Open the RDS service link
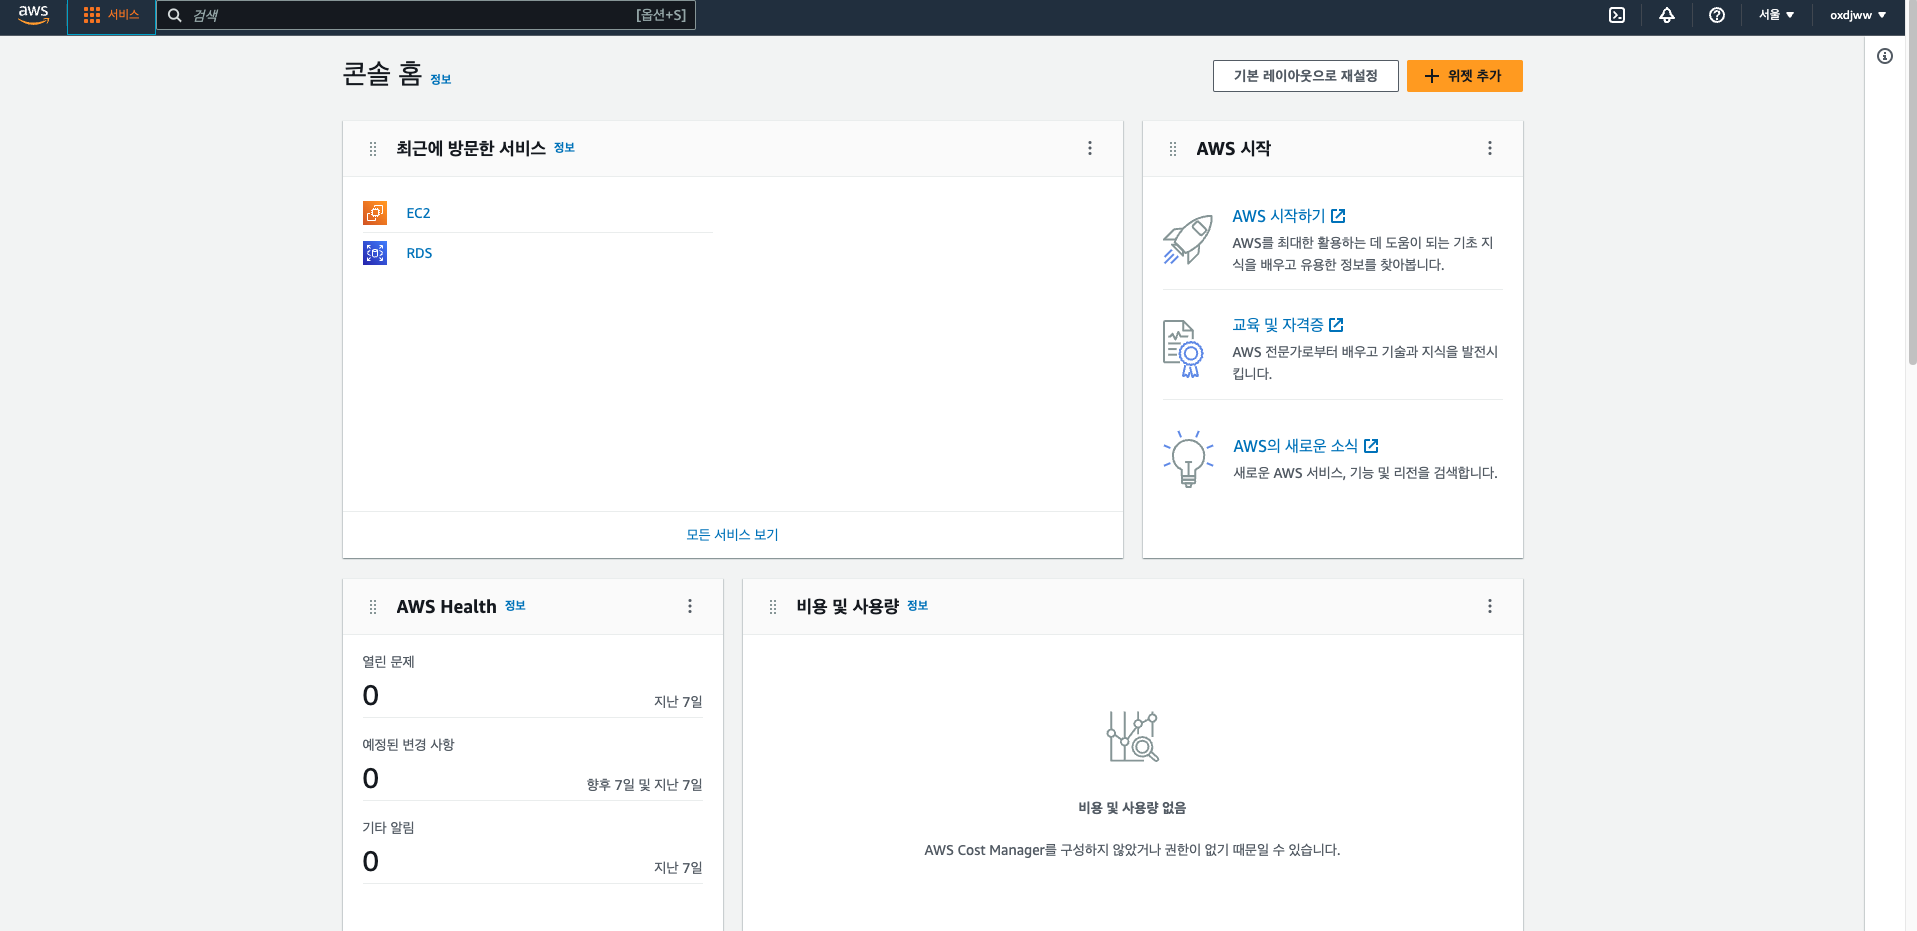The height and width of the screenshot is (931, 1917). [419, 253]
